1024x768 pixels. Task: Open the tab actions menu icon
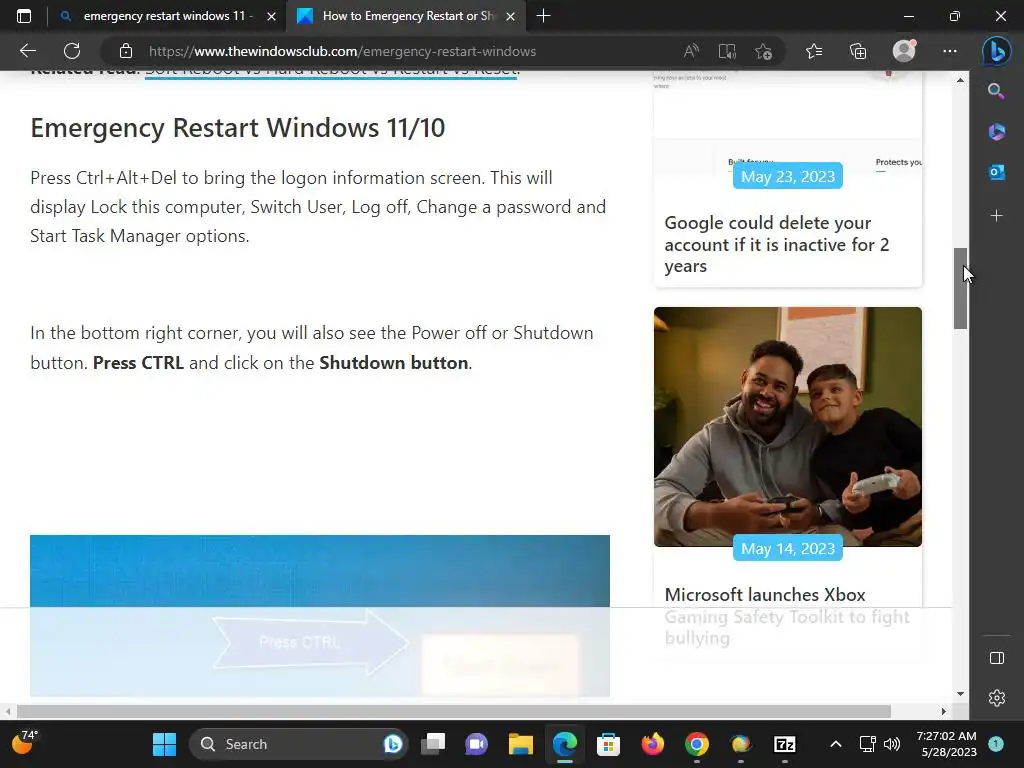[24, 16]
